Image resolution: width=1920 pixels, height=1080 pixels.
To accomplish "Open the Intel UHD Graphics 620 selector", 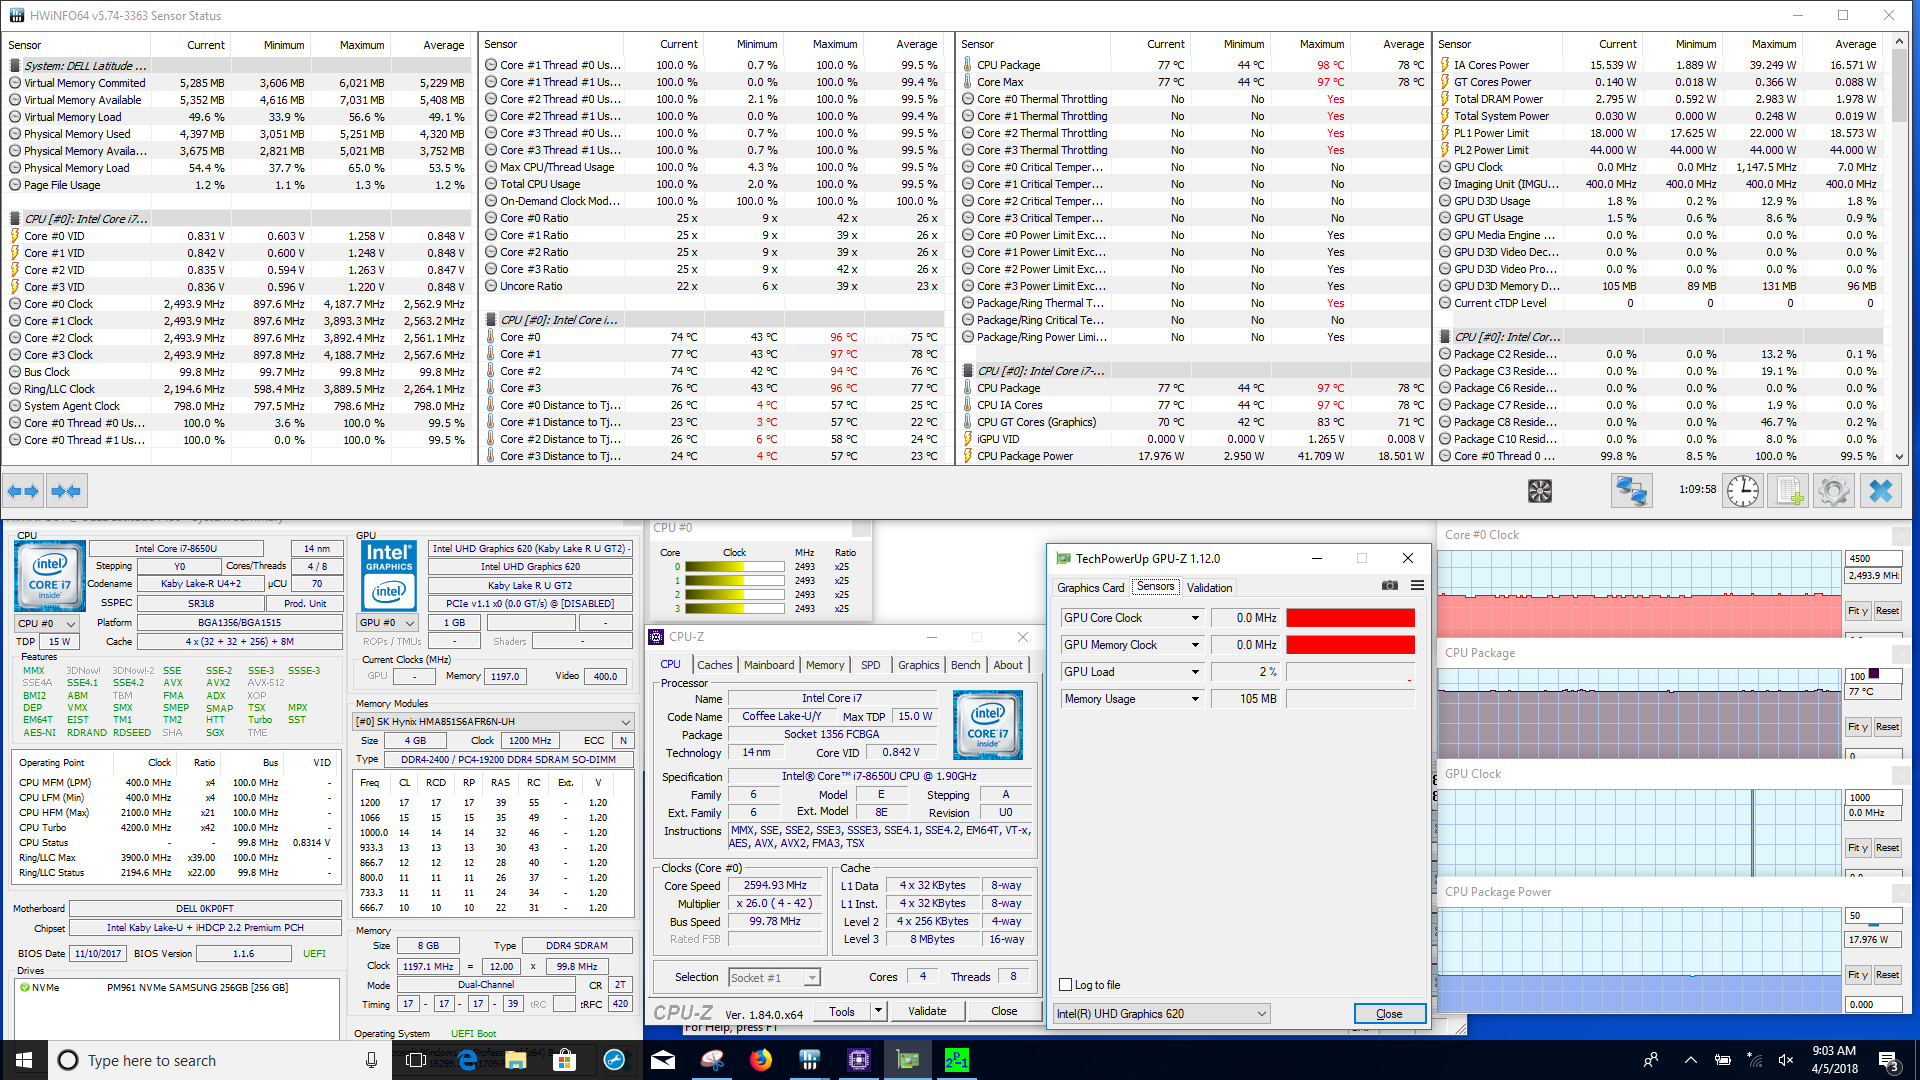I will coord(1161,1014).
